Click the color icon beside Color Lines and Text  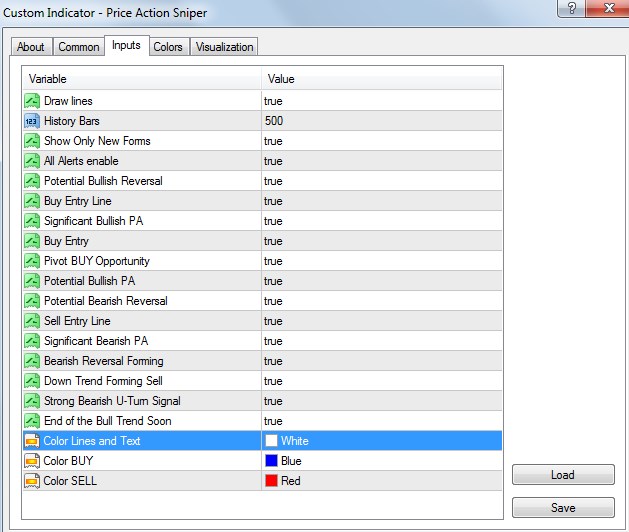click(32, 441)
